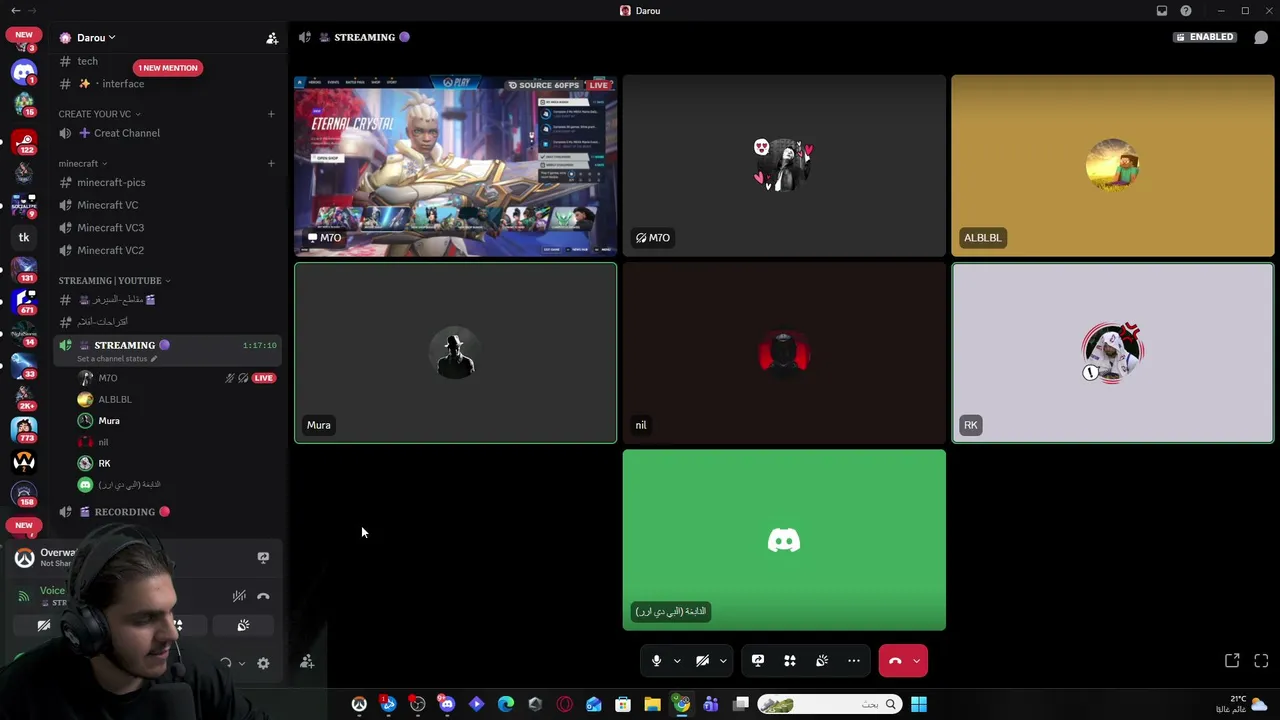The image size is (1280, 720).
Task: Invite members using icon beside Darou header
Action: (272, 38)
